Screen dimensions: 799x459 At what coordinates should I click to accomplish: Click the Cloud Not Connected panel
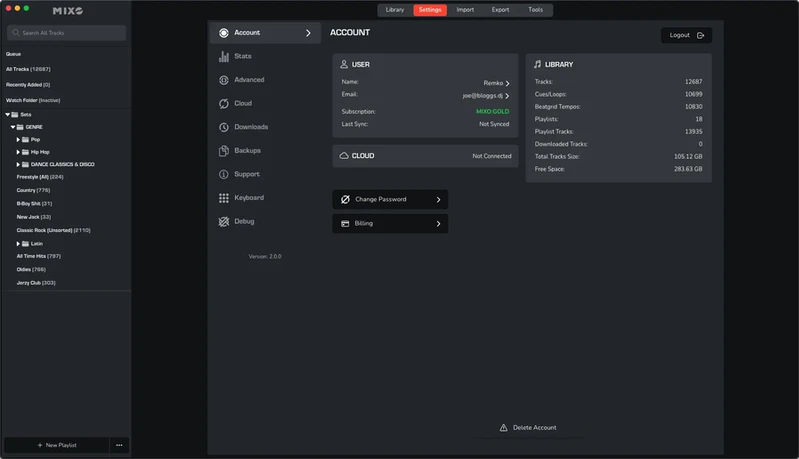(x=425, y=156)
